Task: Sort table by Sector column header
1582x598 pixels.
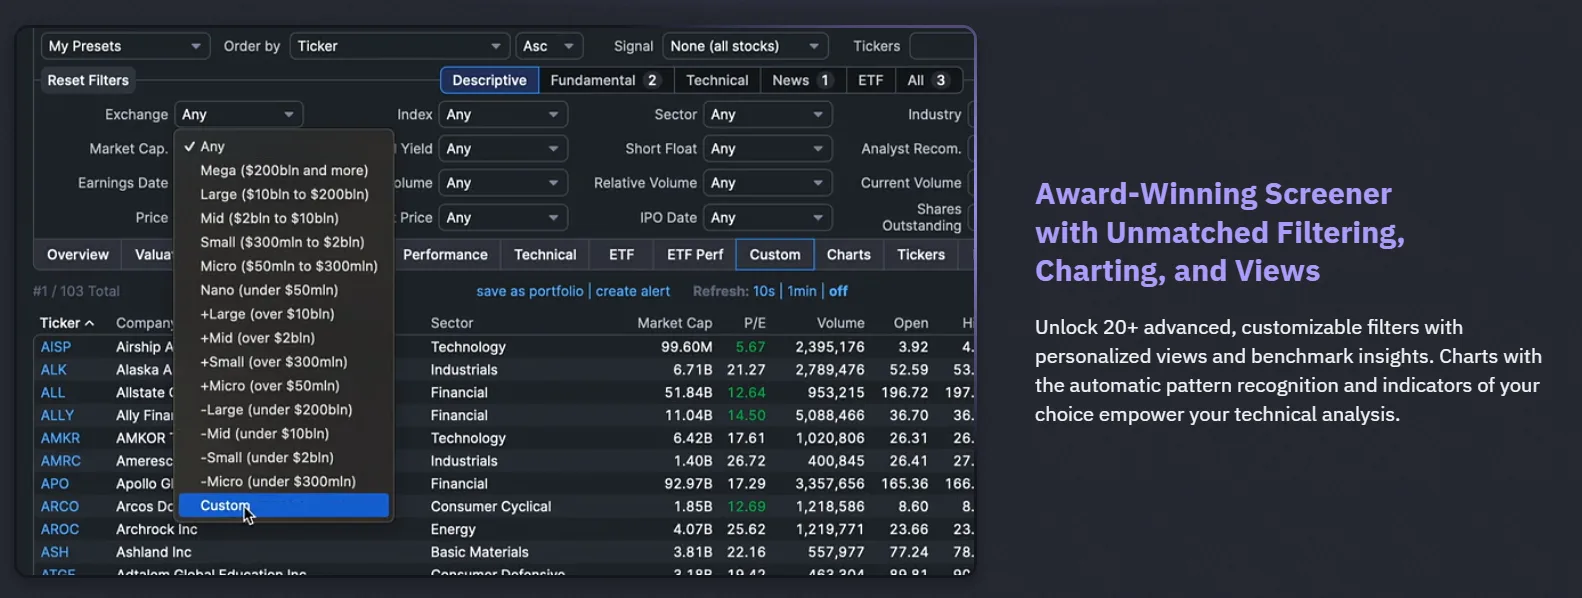Action: click(x=452, y=323)
